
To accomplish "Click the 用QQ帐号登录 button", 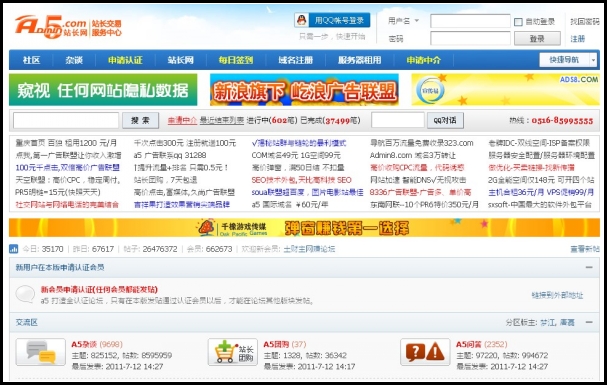I will tap(332, 20).
